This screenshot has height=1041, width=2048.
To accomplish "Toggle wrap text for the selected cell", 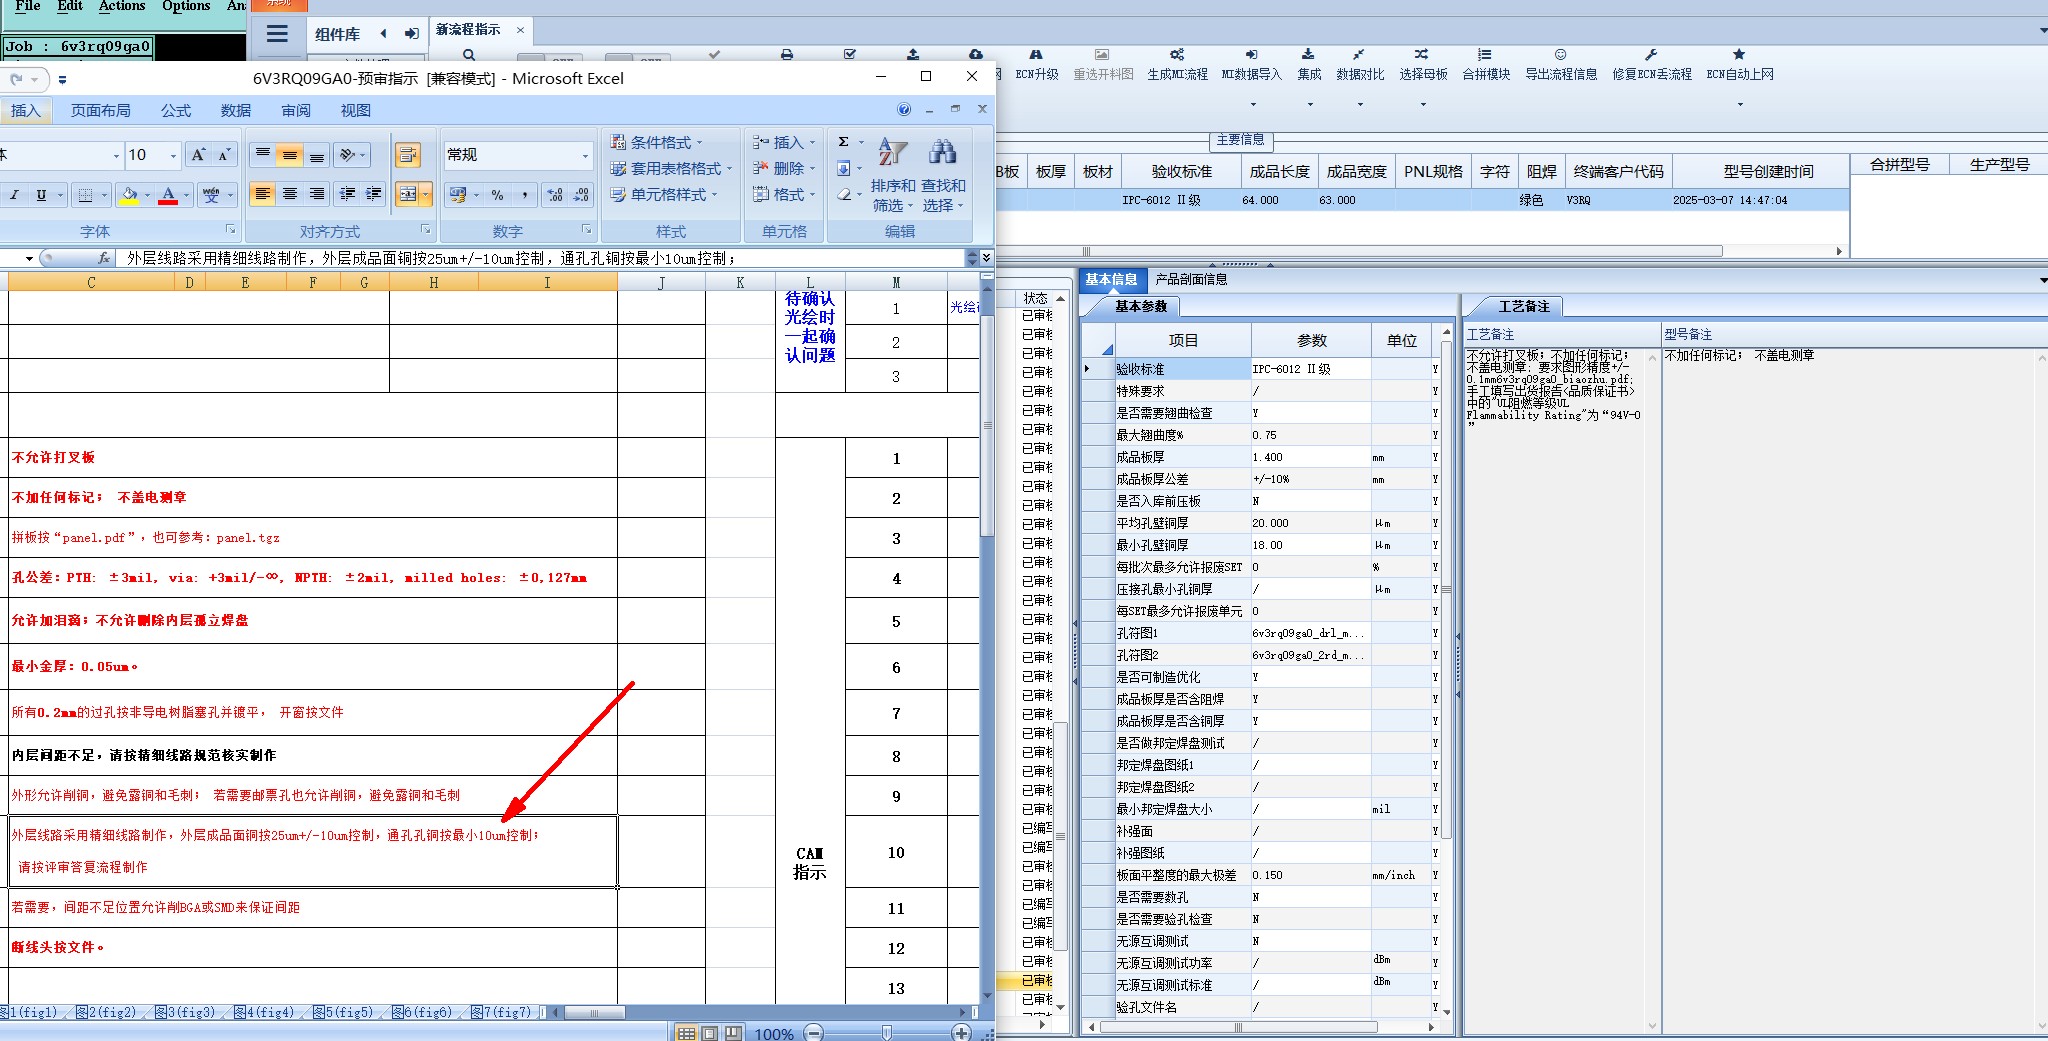I will [x=407, y=155].
